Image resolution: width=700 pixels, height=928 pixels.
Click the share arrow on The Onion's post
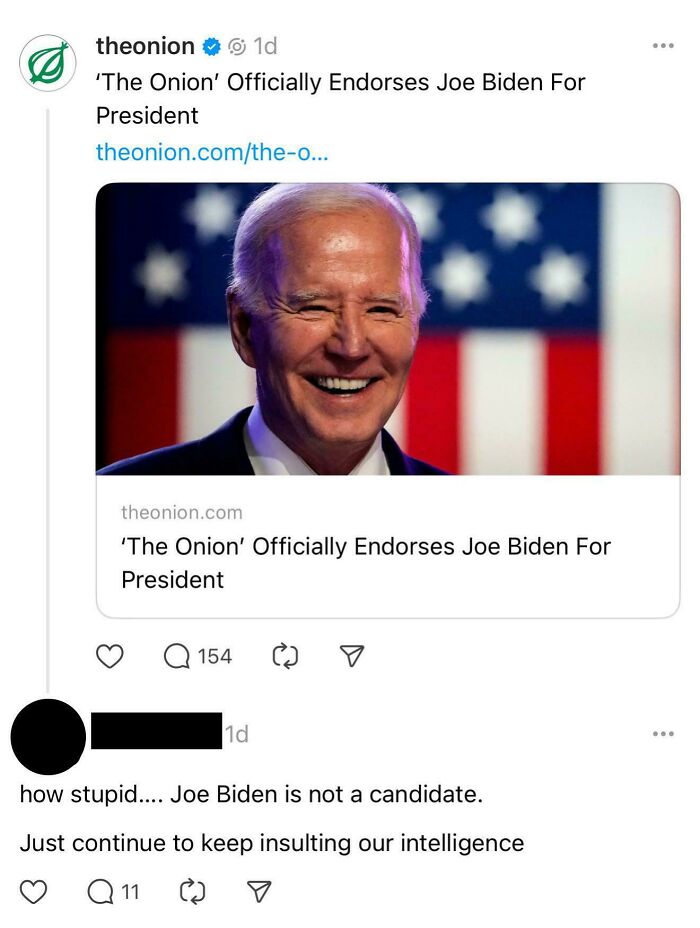point(352,656)
